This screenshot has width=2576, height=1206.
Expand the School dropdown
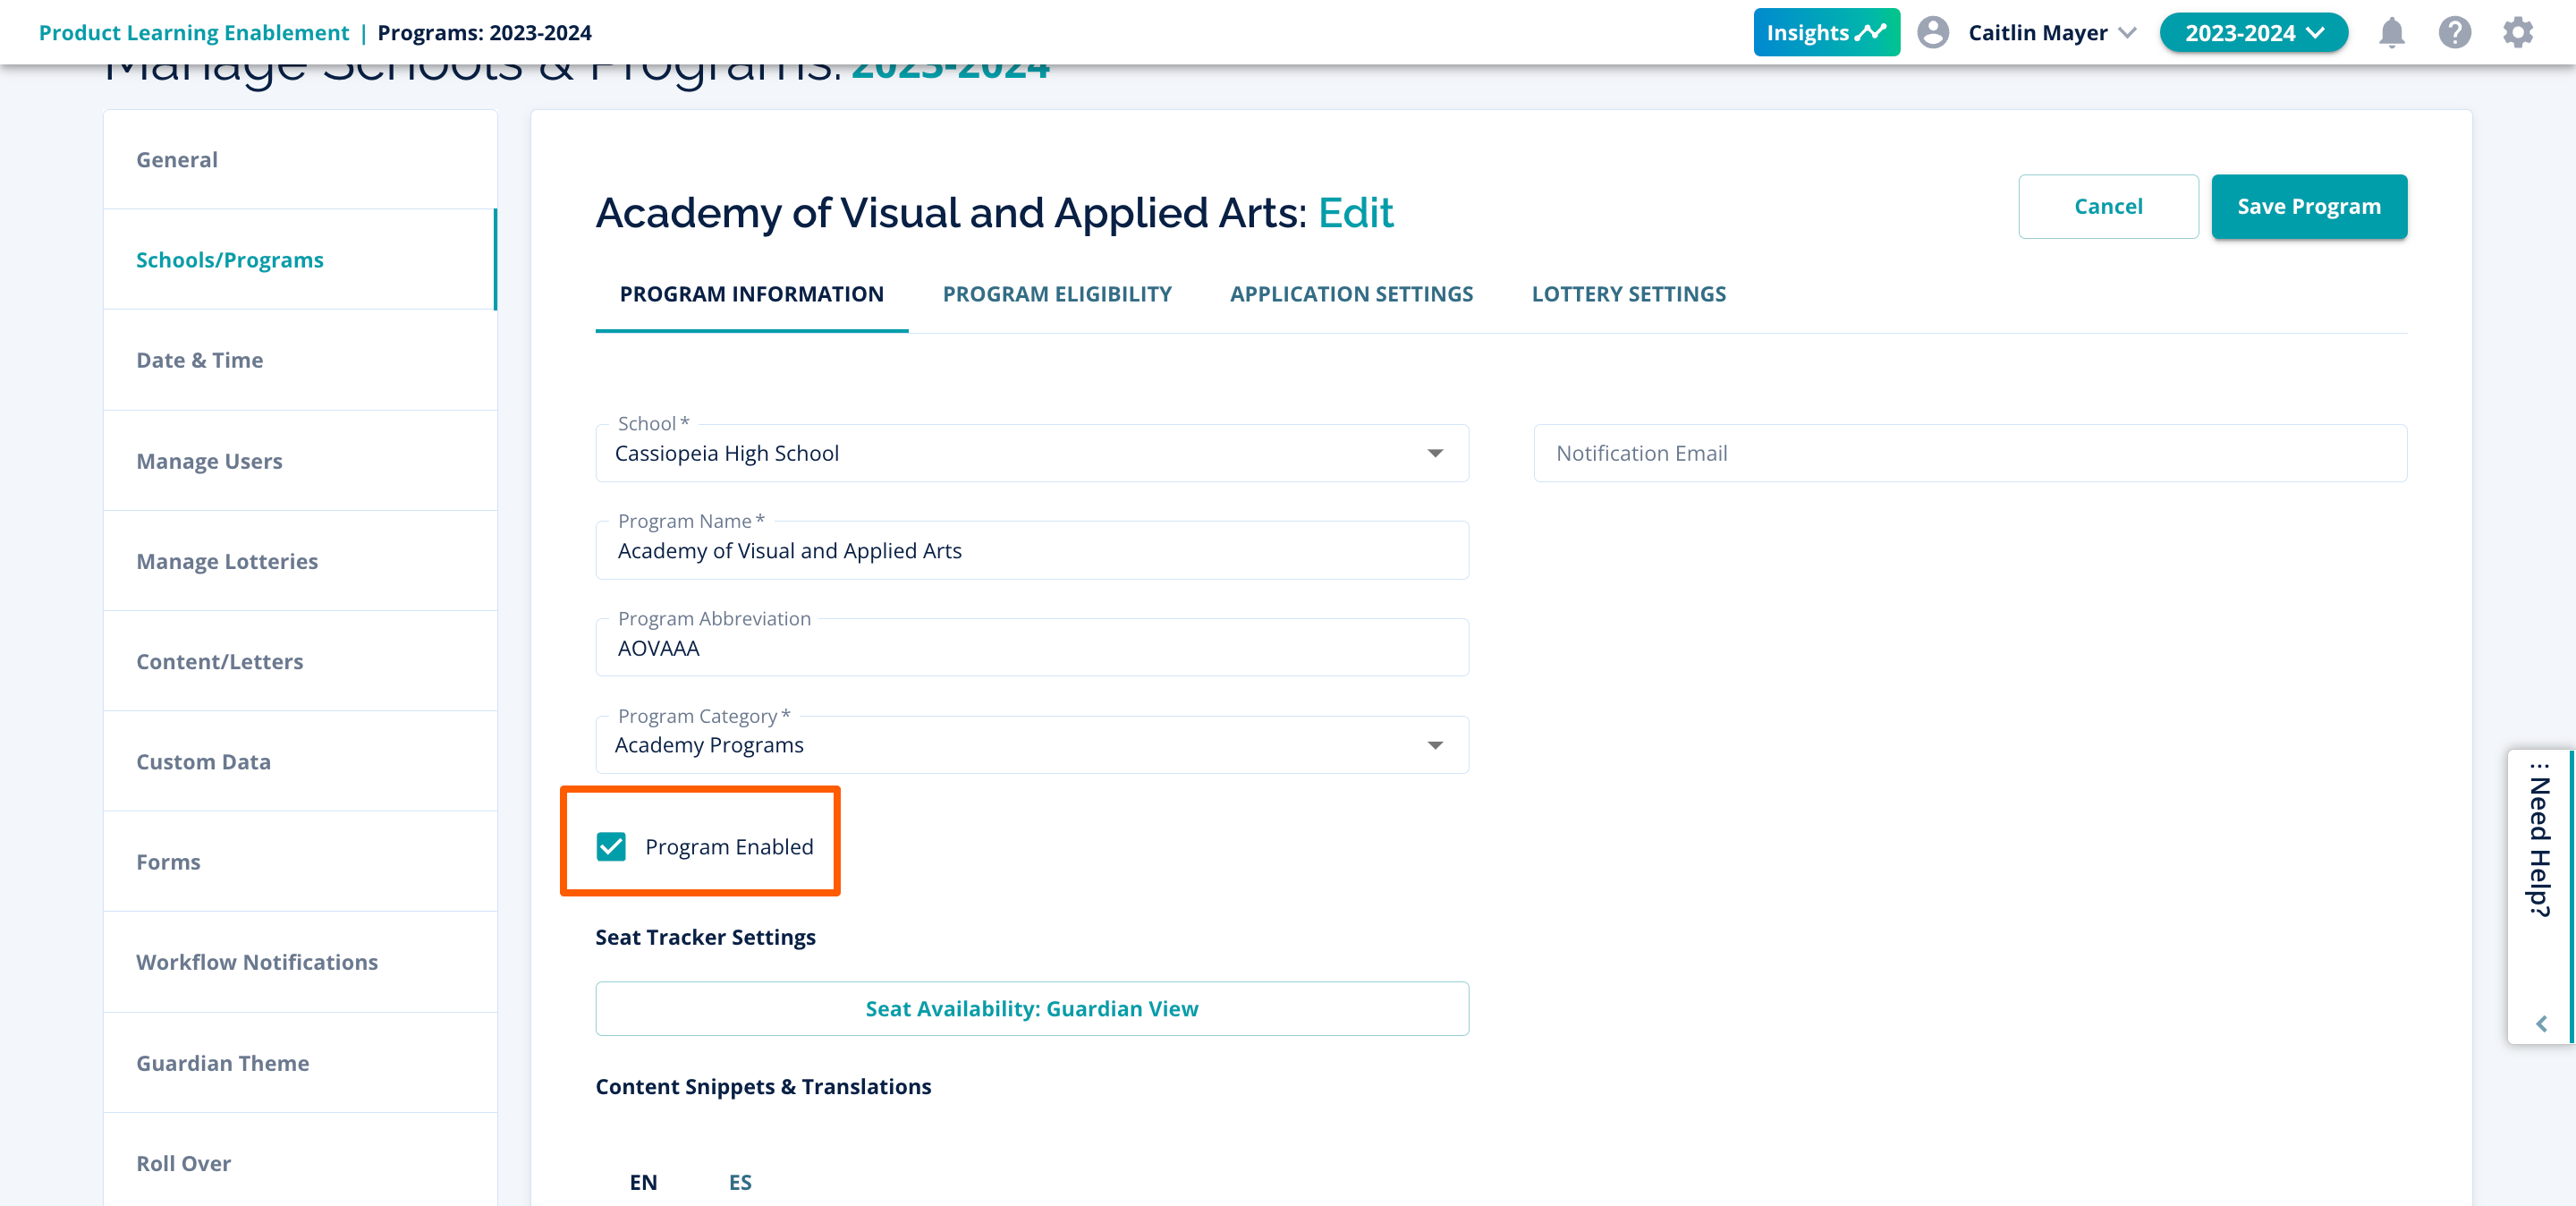(1434, 454)
